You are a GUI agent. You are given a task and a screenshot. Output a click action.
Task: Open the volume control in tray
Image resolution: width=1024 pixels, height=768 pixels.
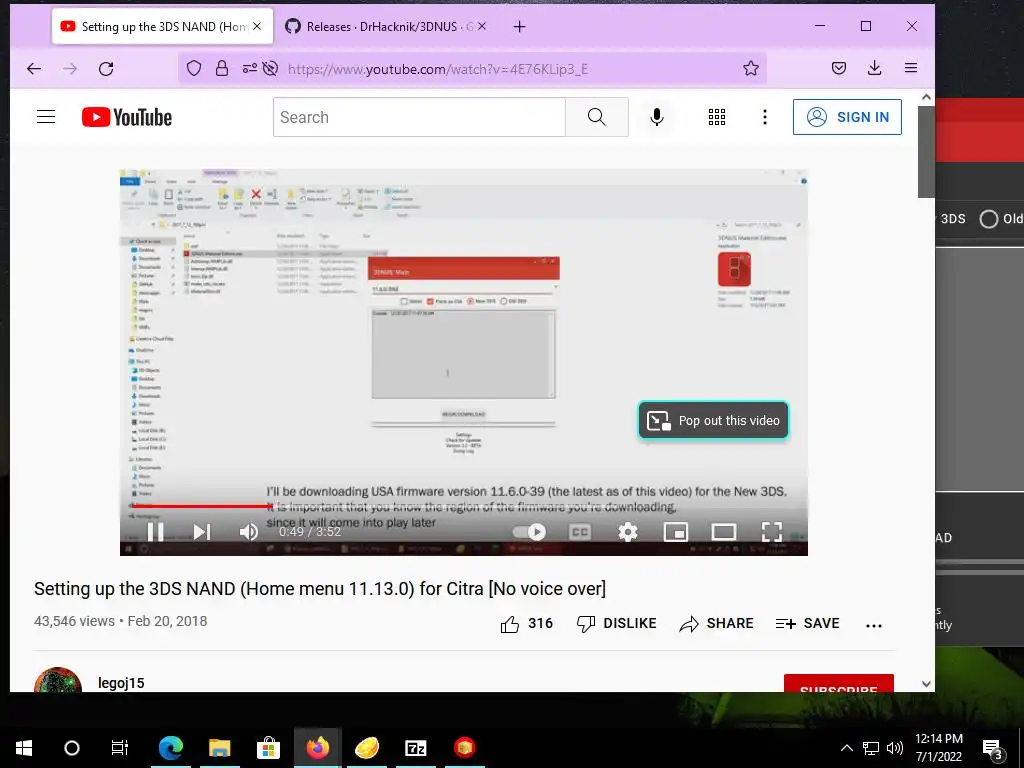(x=895, y=748)
